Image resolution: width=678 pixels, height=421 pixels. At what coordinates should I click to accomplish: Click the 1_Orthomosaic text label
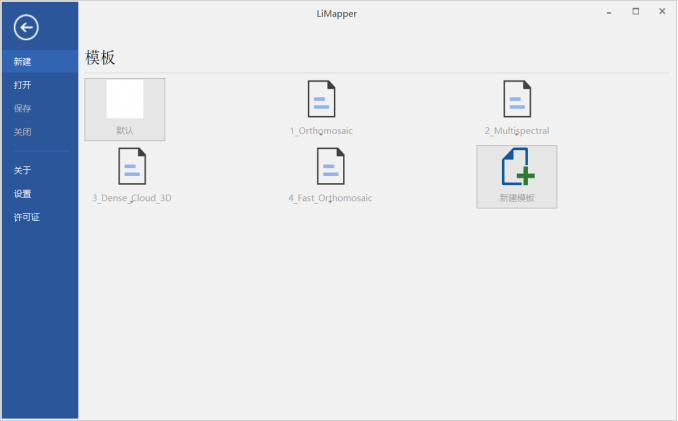point(321,131)
